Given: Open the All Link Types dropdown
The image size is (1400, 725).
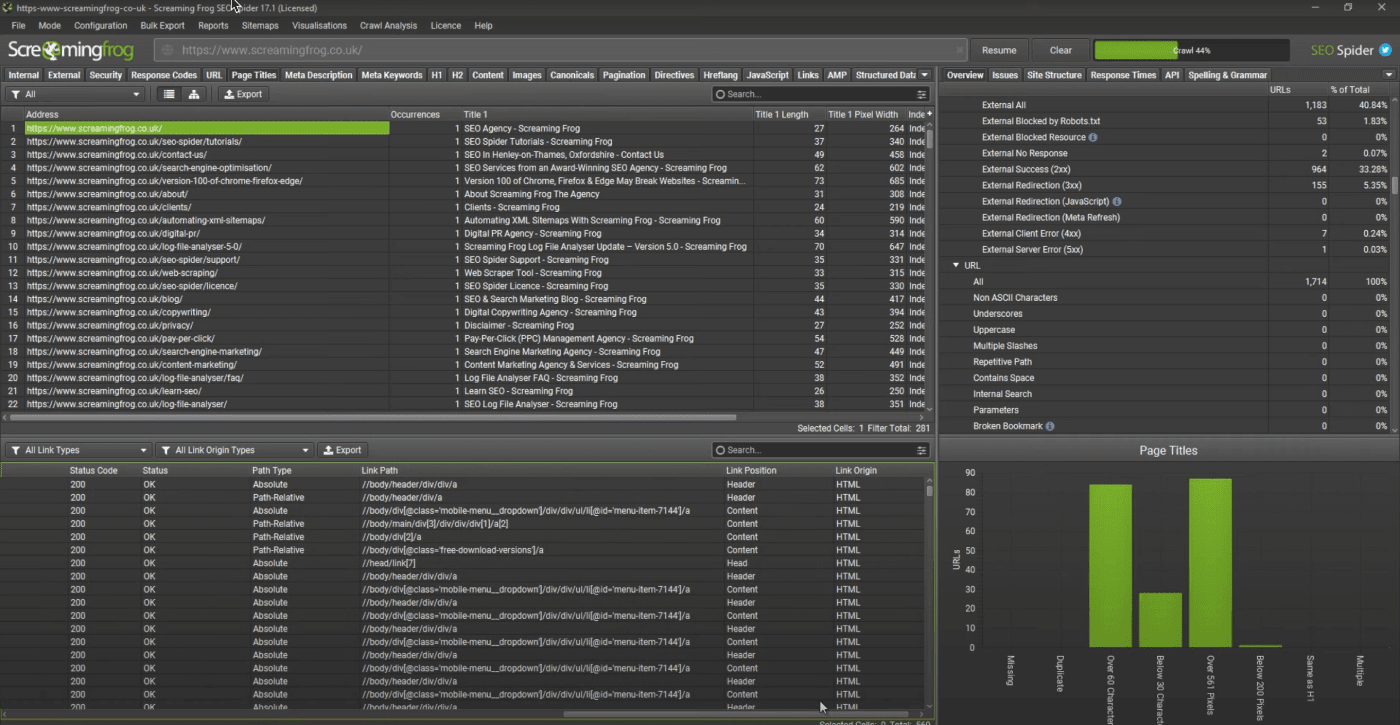Looking at the screenshot, I should pos(78,450).
